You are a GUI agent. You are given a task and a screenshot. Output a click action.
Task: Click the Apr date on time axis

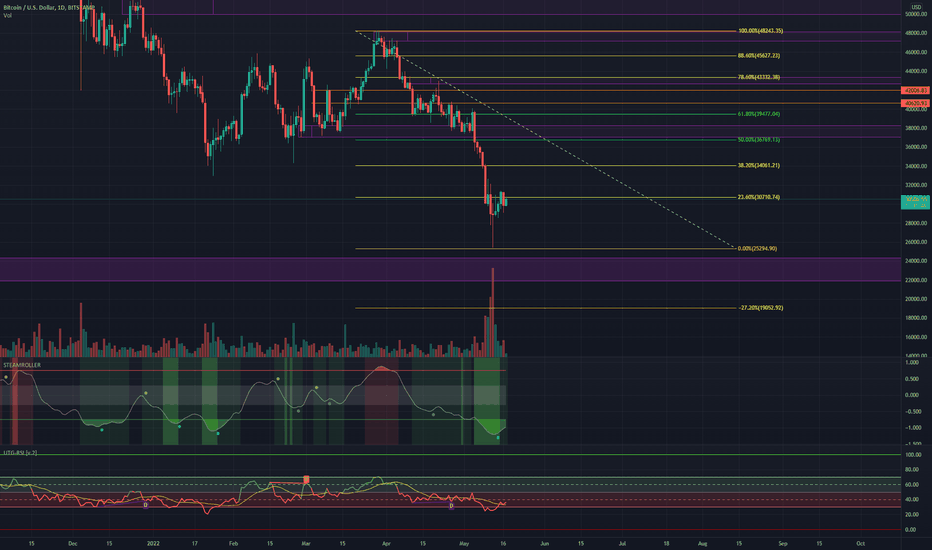386,543
